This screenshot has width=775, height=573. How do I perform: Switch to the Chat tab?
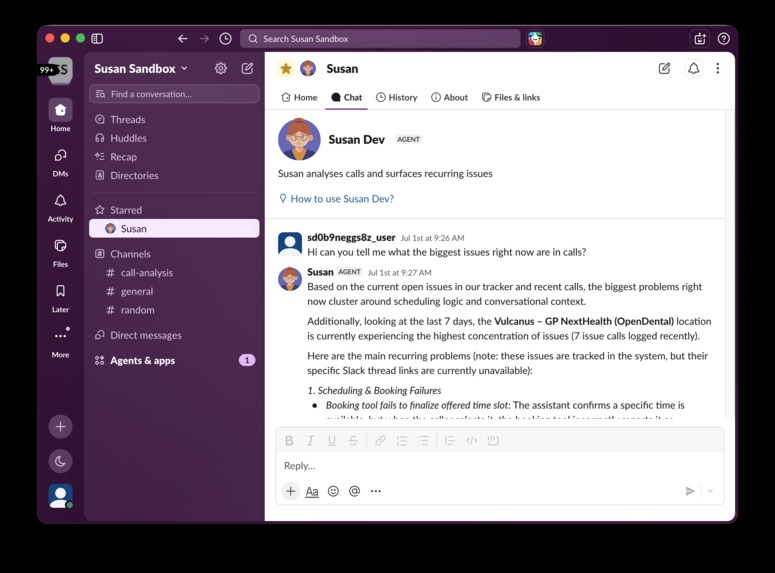346,97
